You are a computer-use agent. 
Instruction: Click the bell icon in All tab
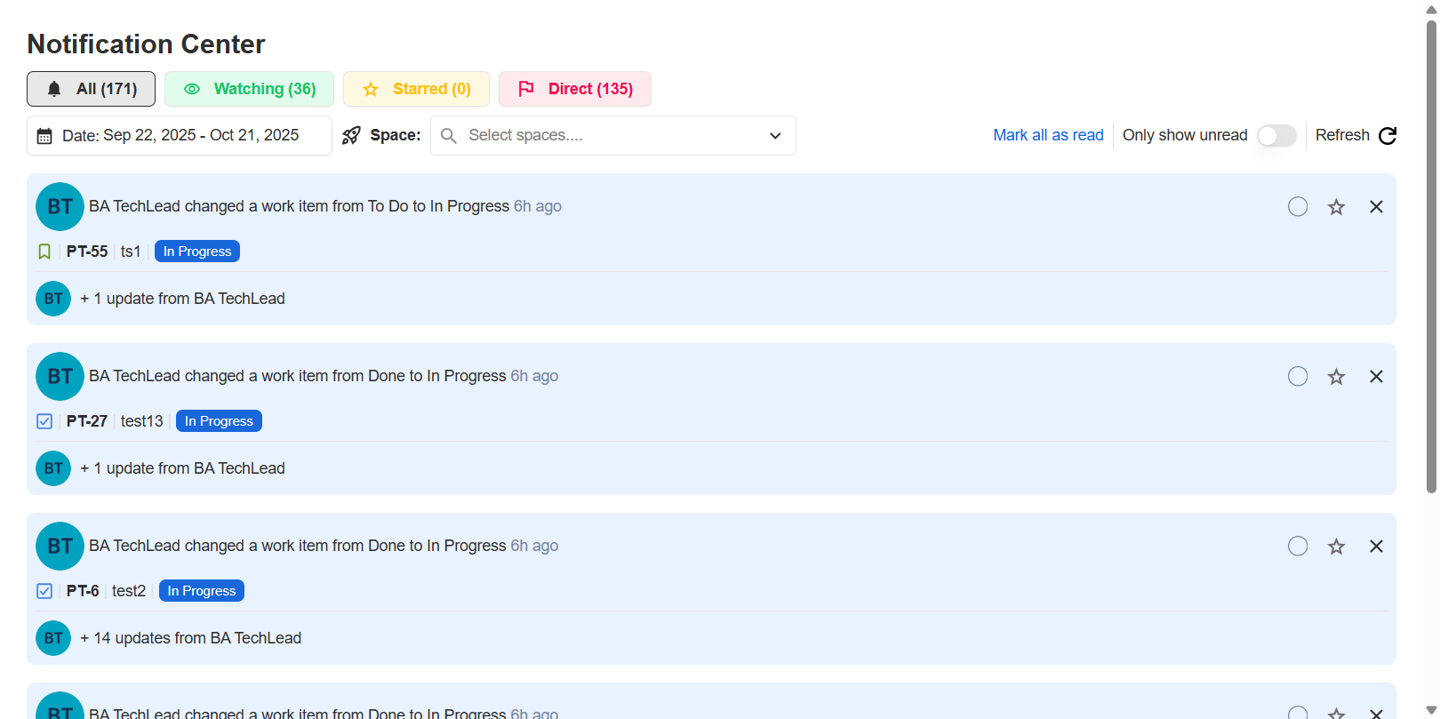tap(55, 89)
